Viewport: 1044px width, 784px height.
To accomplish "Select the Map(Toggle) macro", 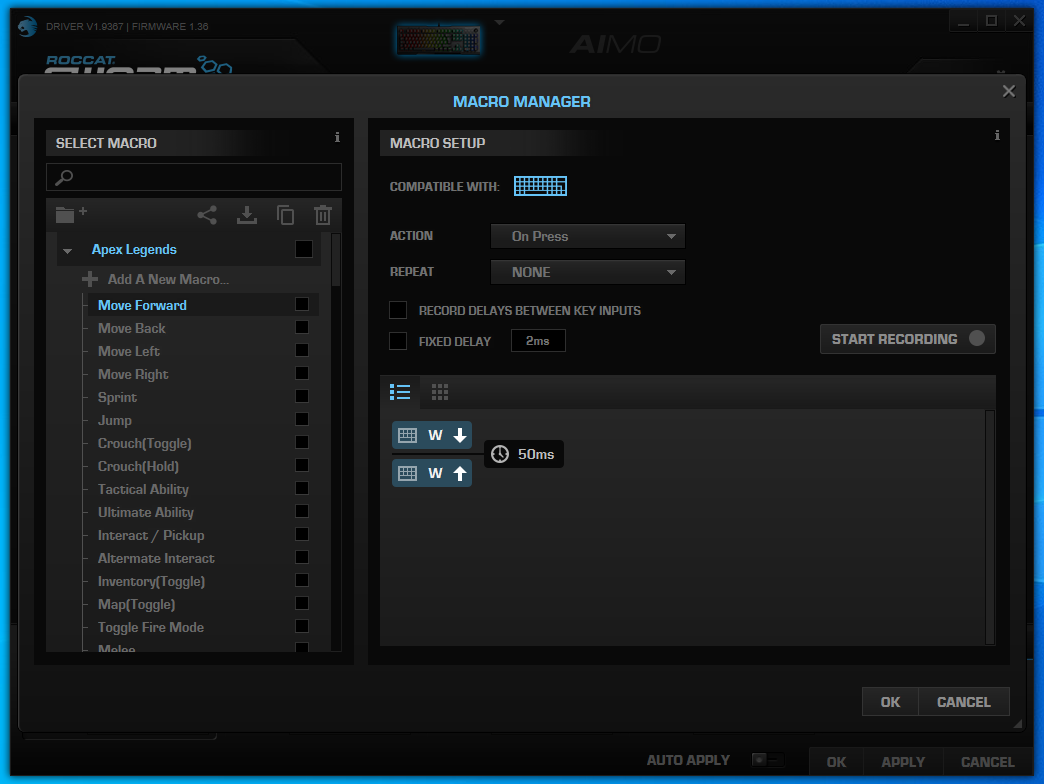I will [136, 604].
